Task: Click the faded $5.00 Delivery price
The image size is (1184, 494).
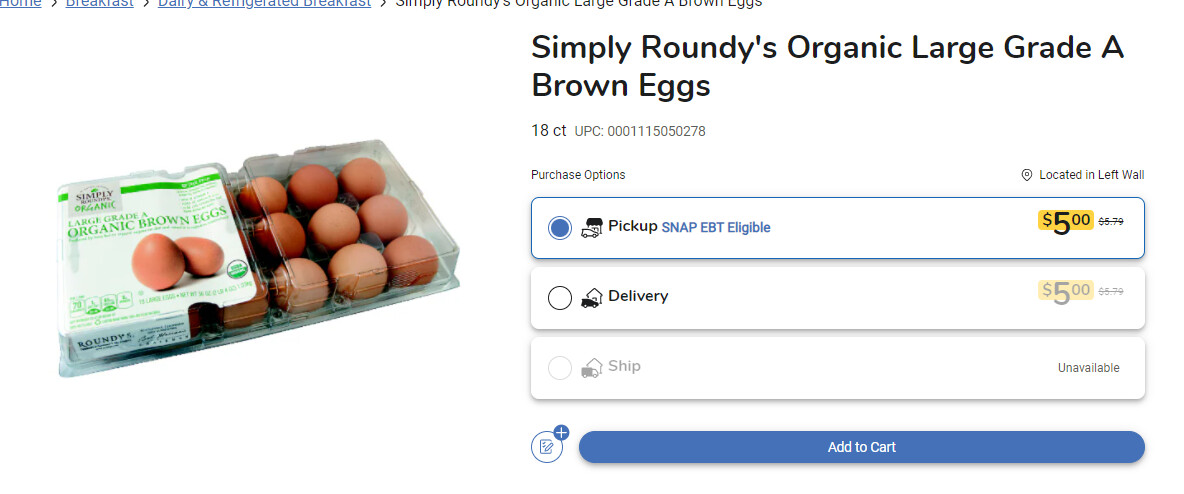Action: (1065, 291)
